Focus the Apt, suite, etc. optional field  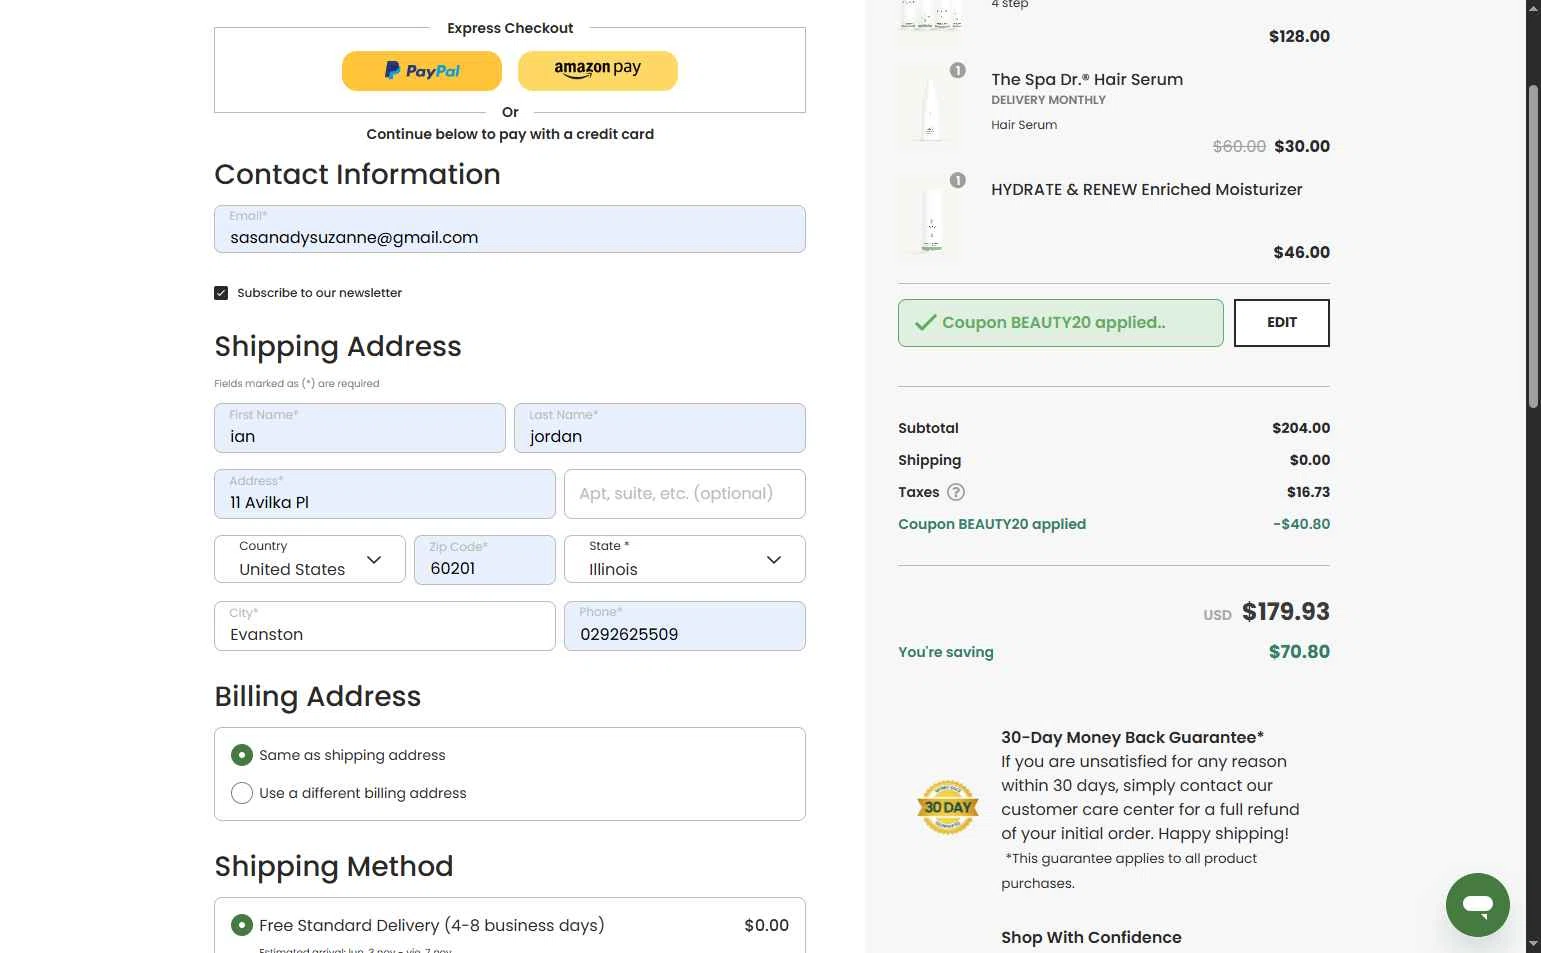coord(685,494)
